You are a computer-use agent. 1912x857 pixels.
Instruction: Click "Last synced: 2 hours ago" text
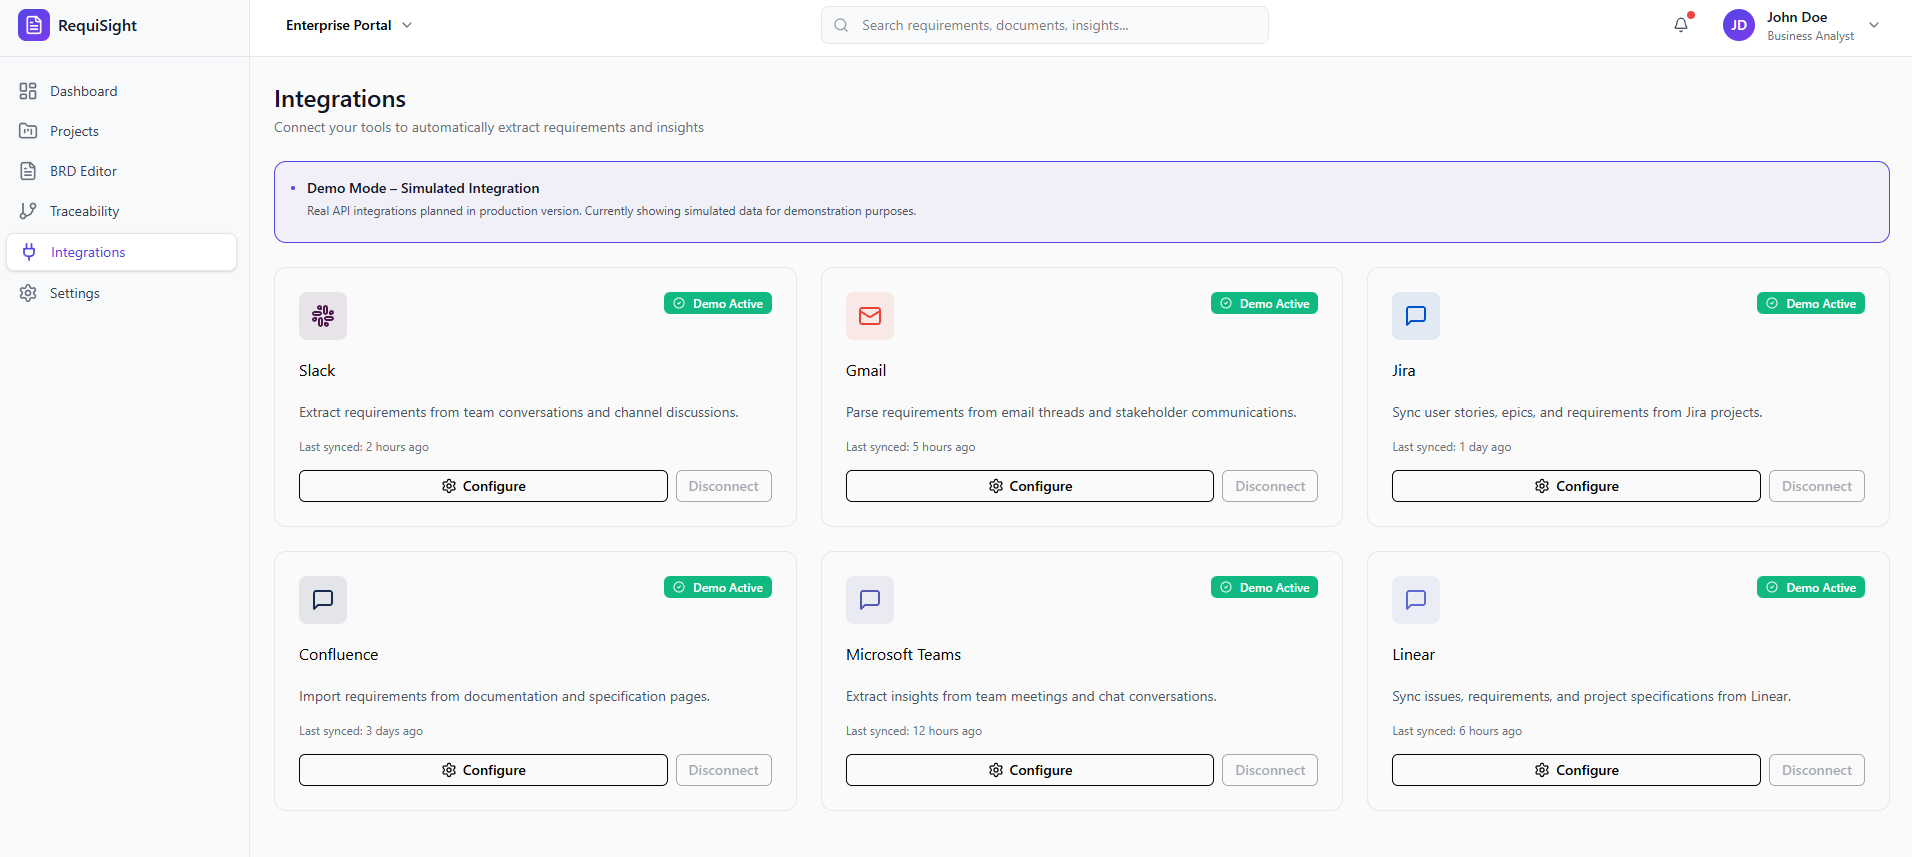click(x=364, y=447)
